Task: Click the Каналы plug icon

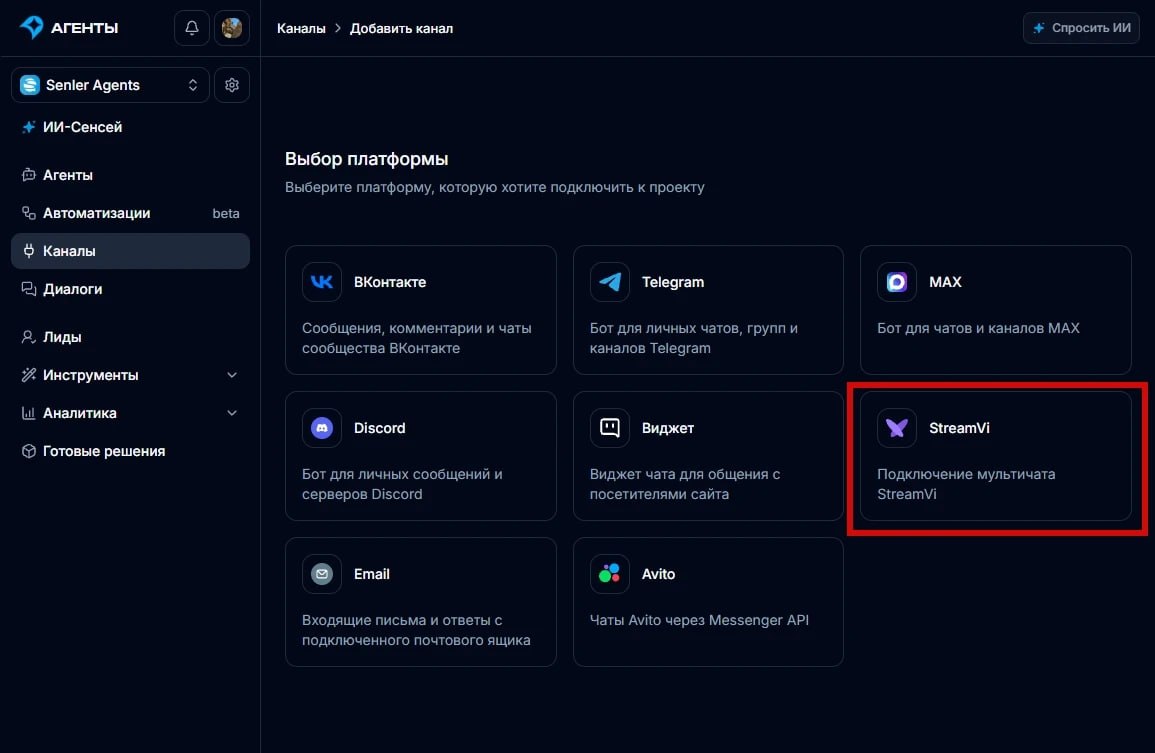Action: pos(29,251)
